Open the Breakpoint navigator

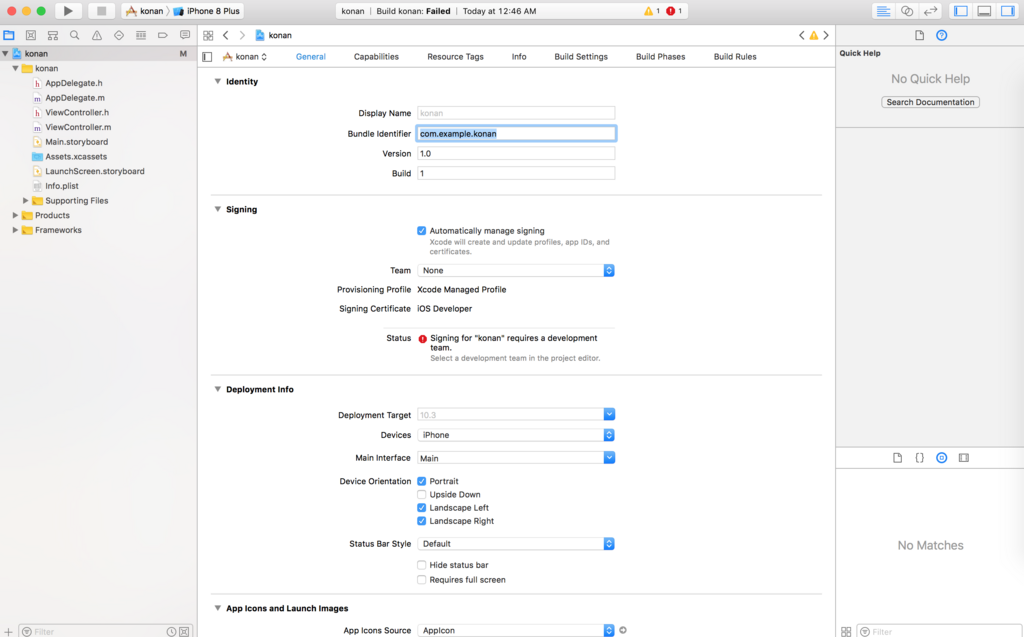pos(163,35)
